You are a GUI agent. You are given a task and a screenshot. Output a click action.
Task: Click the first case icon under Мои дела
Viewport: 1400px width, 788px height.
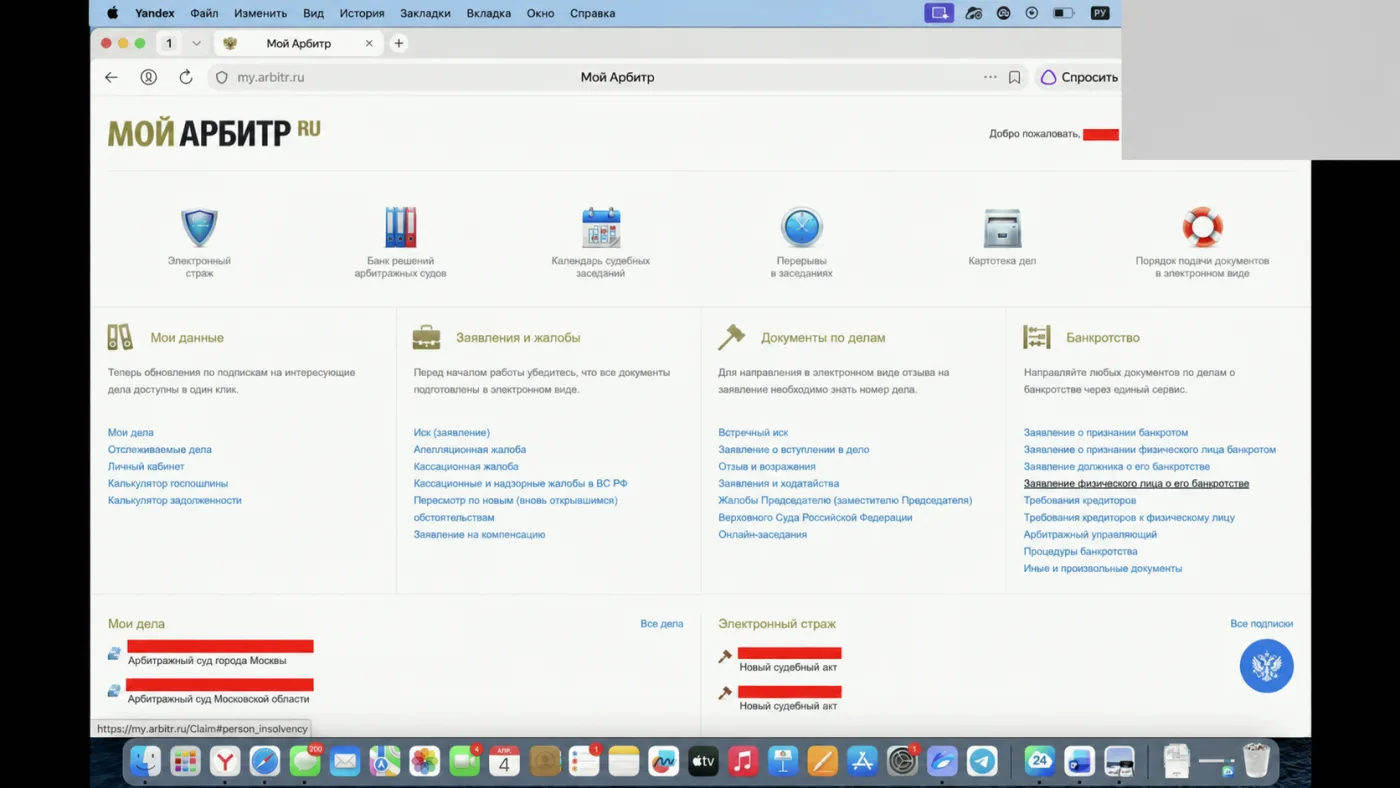(115, 654)
